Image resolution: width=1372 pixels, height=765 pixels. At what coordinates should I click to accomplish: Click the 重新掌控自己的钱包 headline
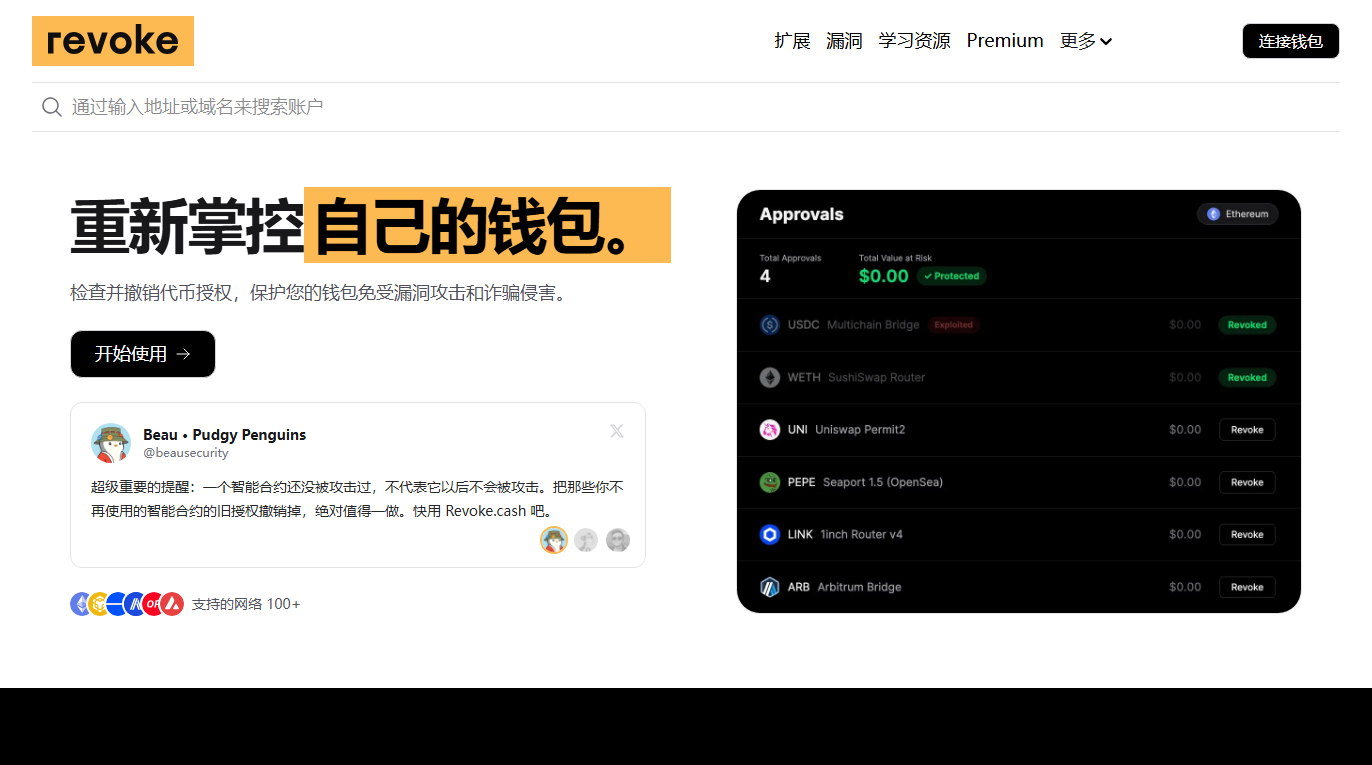coord(370,227)
